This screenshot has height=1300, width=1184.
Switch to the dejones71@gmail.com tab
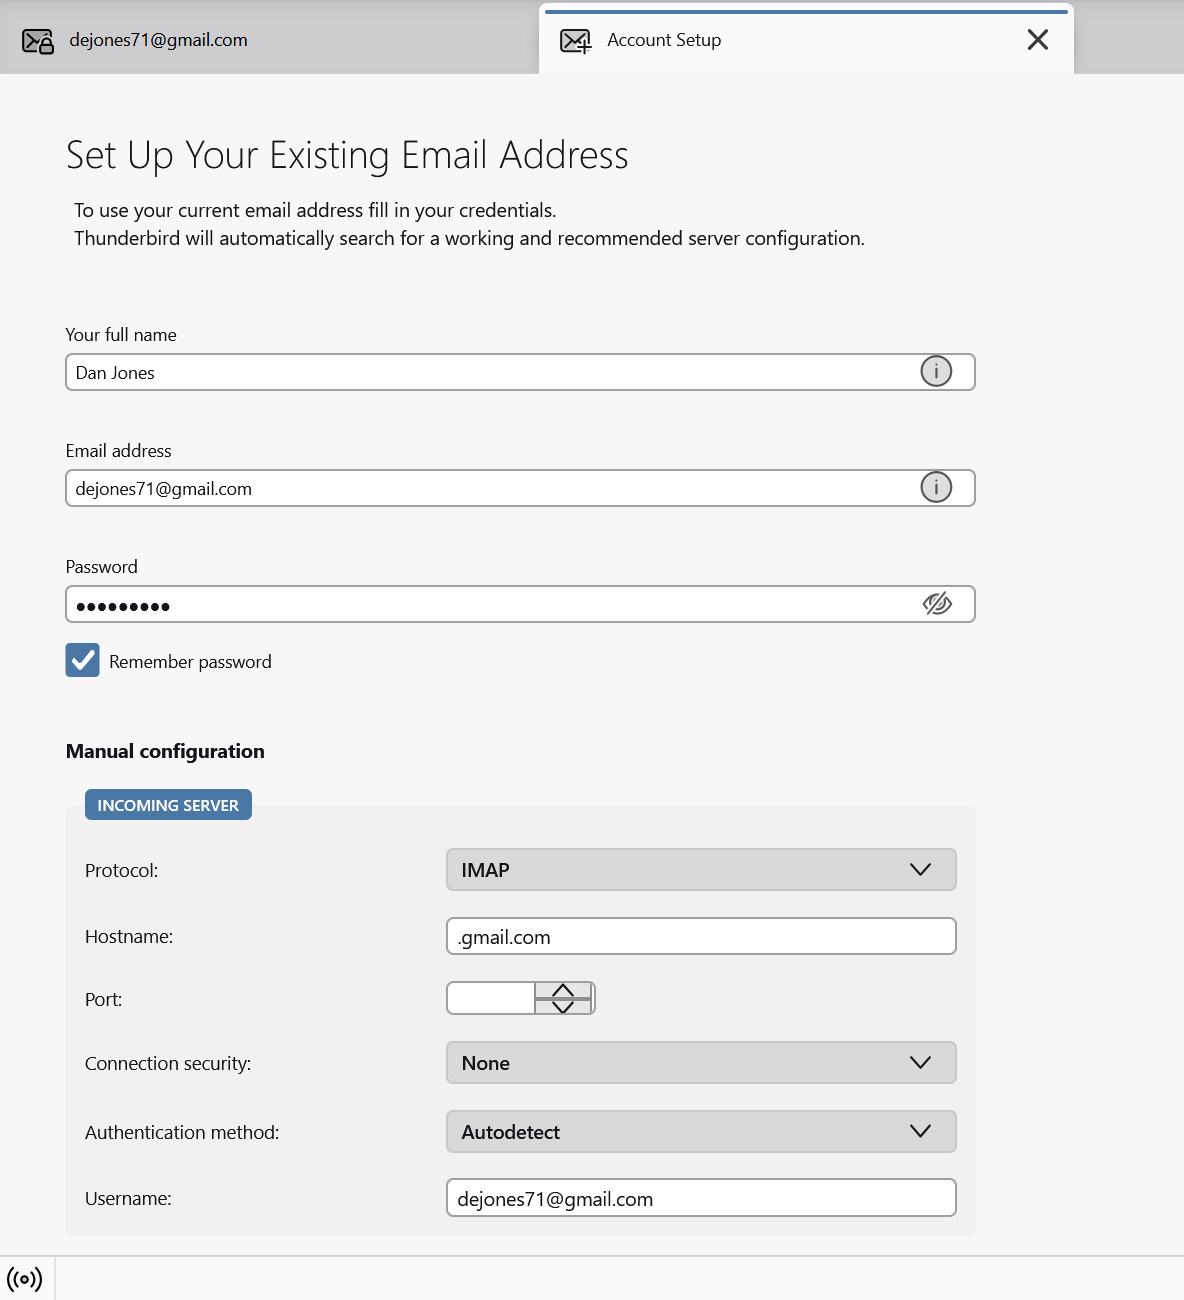(158, 40)
